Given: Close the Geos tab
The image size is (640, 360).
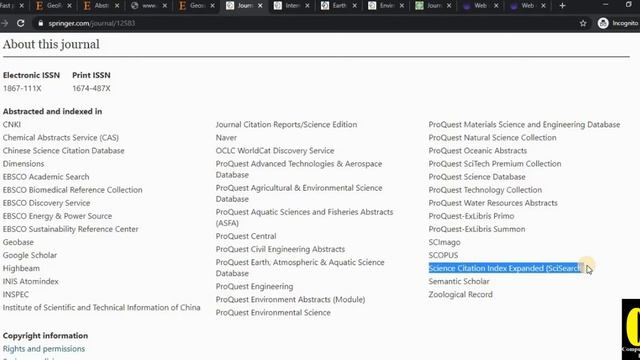Looking at the screenshot, I should point(212,6).
